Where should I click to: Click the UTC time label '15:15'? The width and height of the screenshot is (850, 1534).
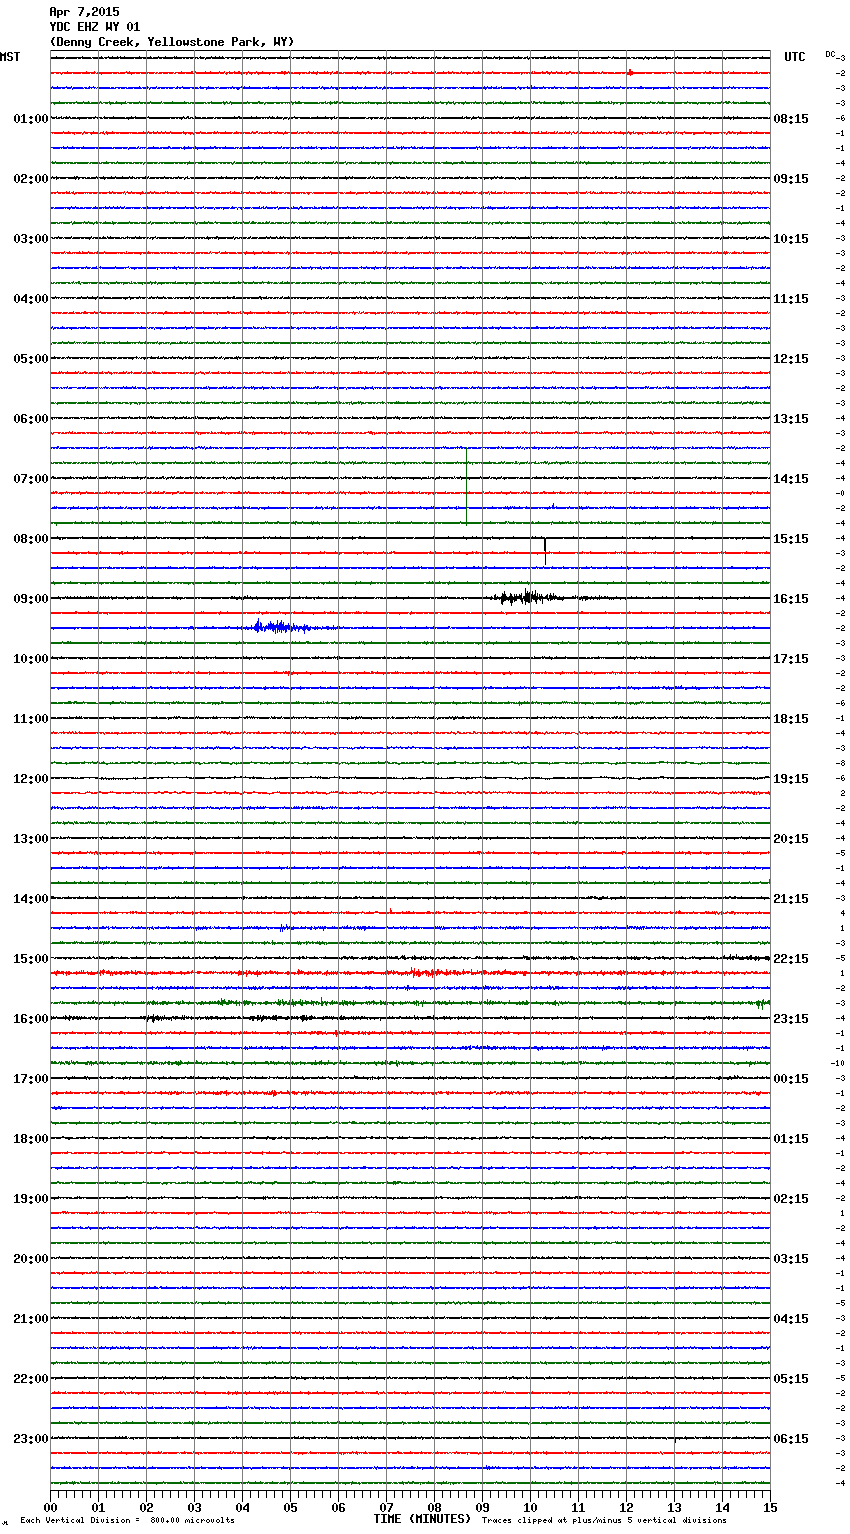click(x=791, y=539)
